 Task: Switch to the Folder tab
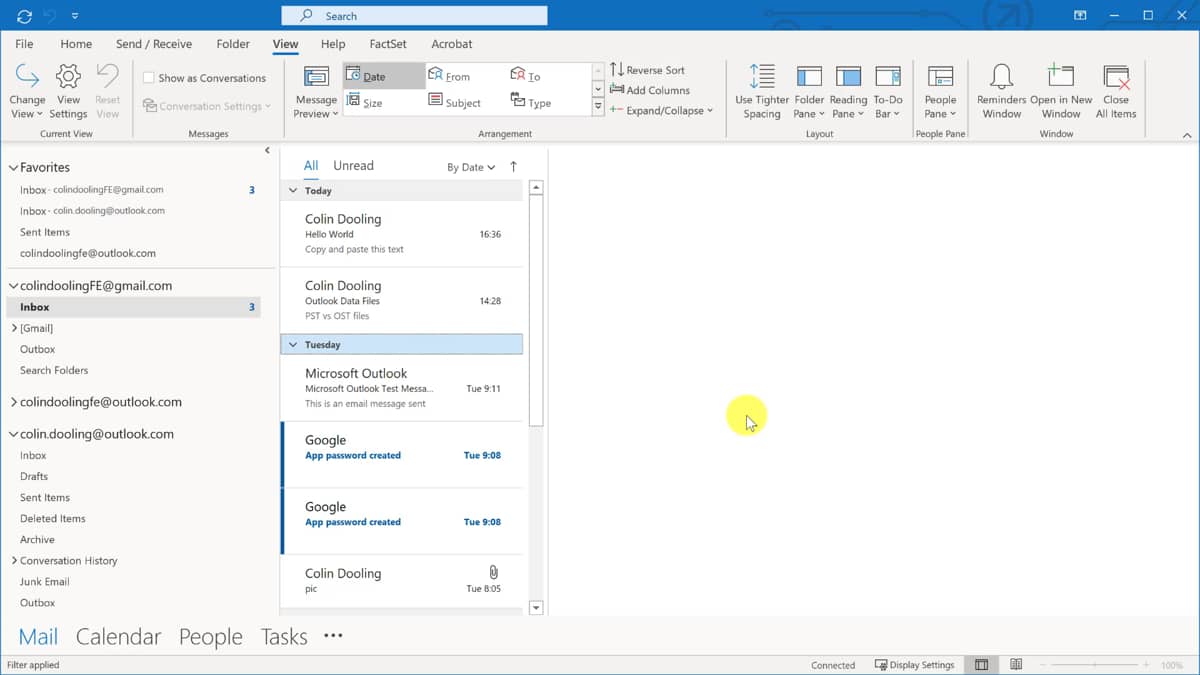pos(233,44)
